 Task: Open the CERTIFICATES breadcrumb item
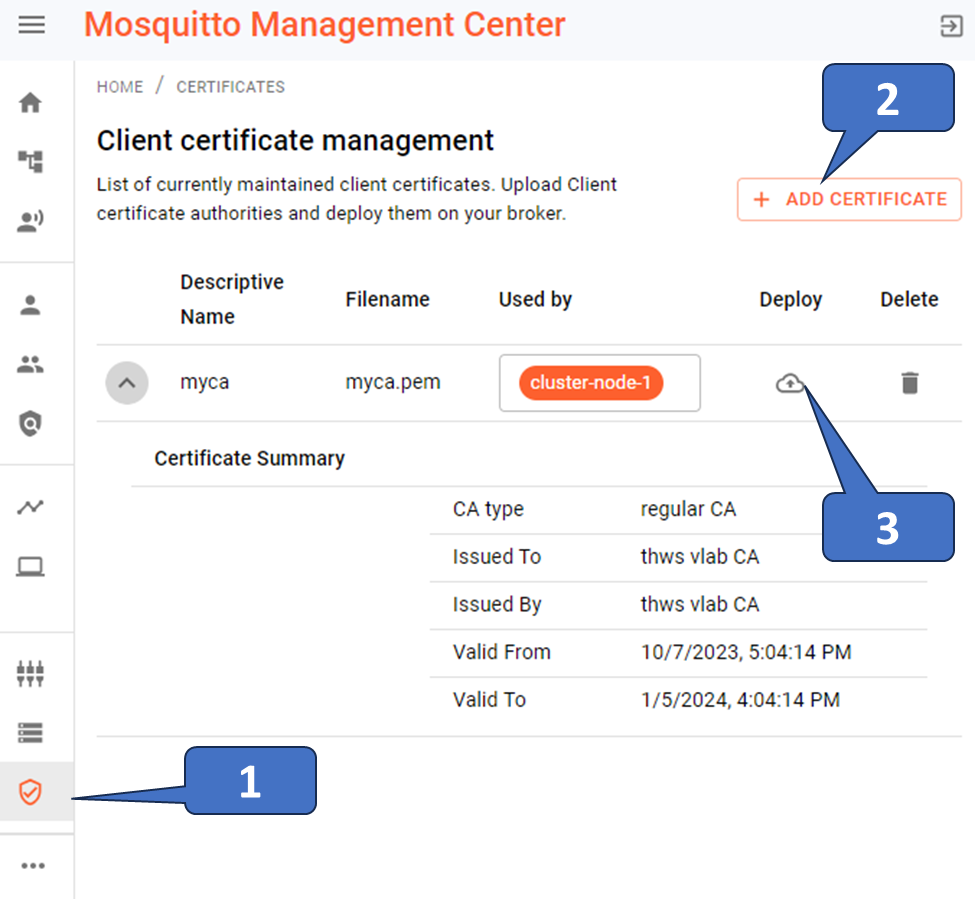230,87
